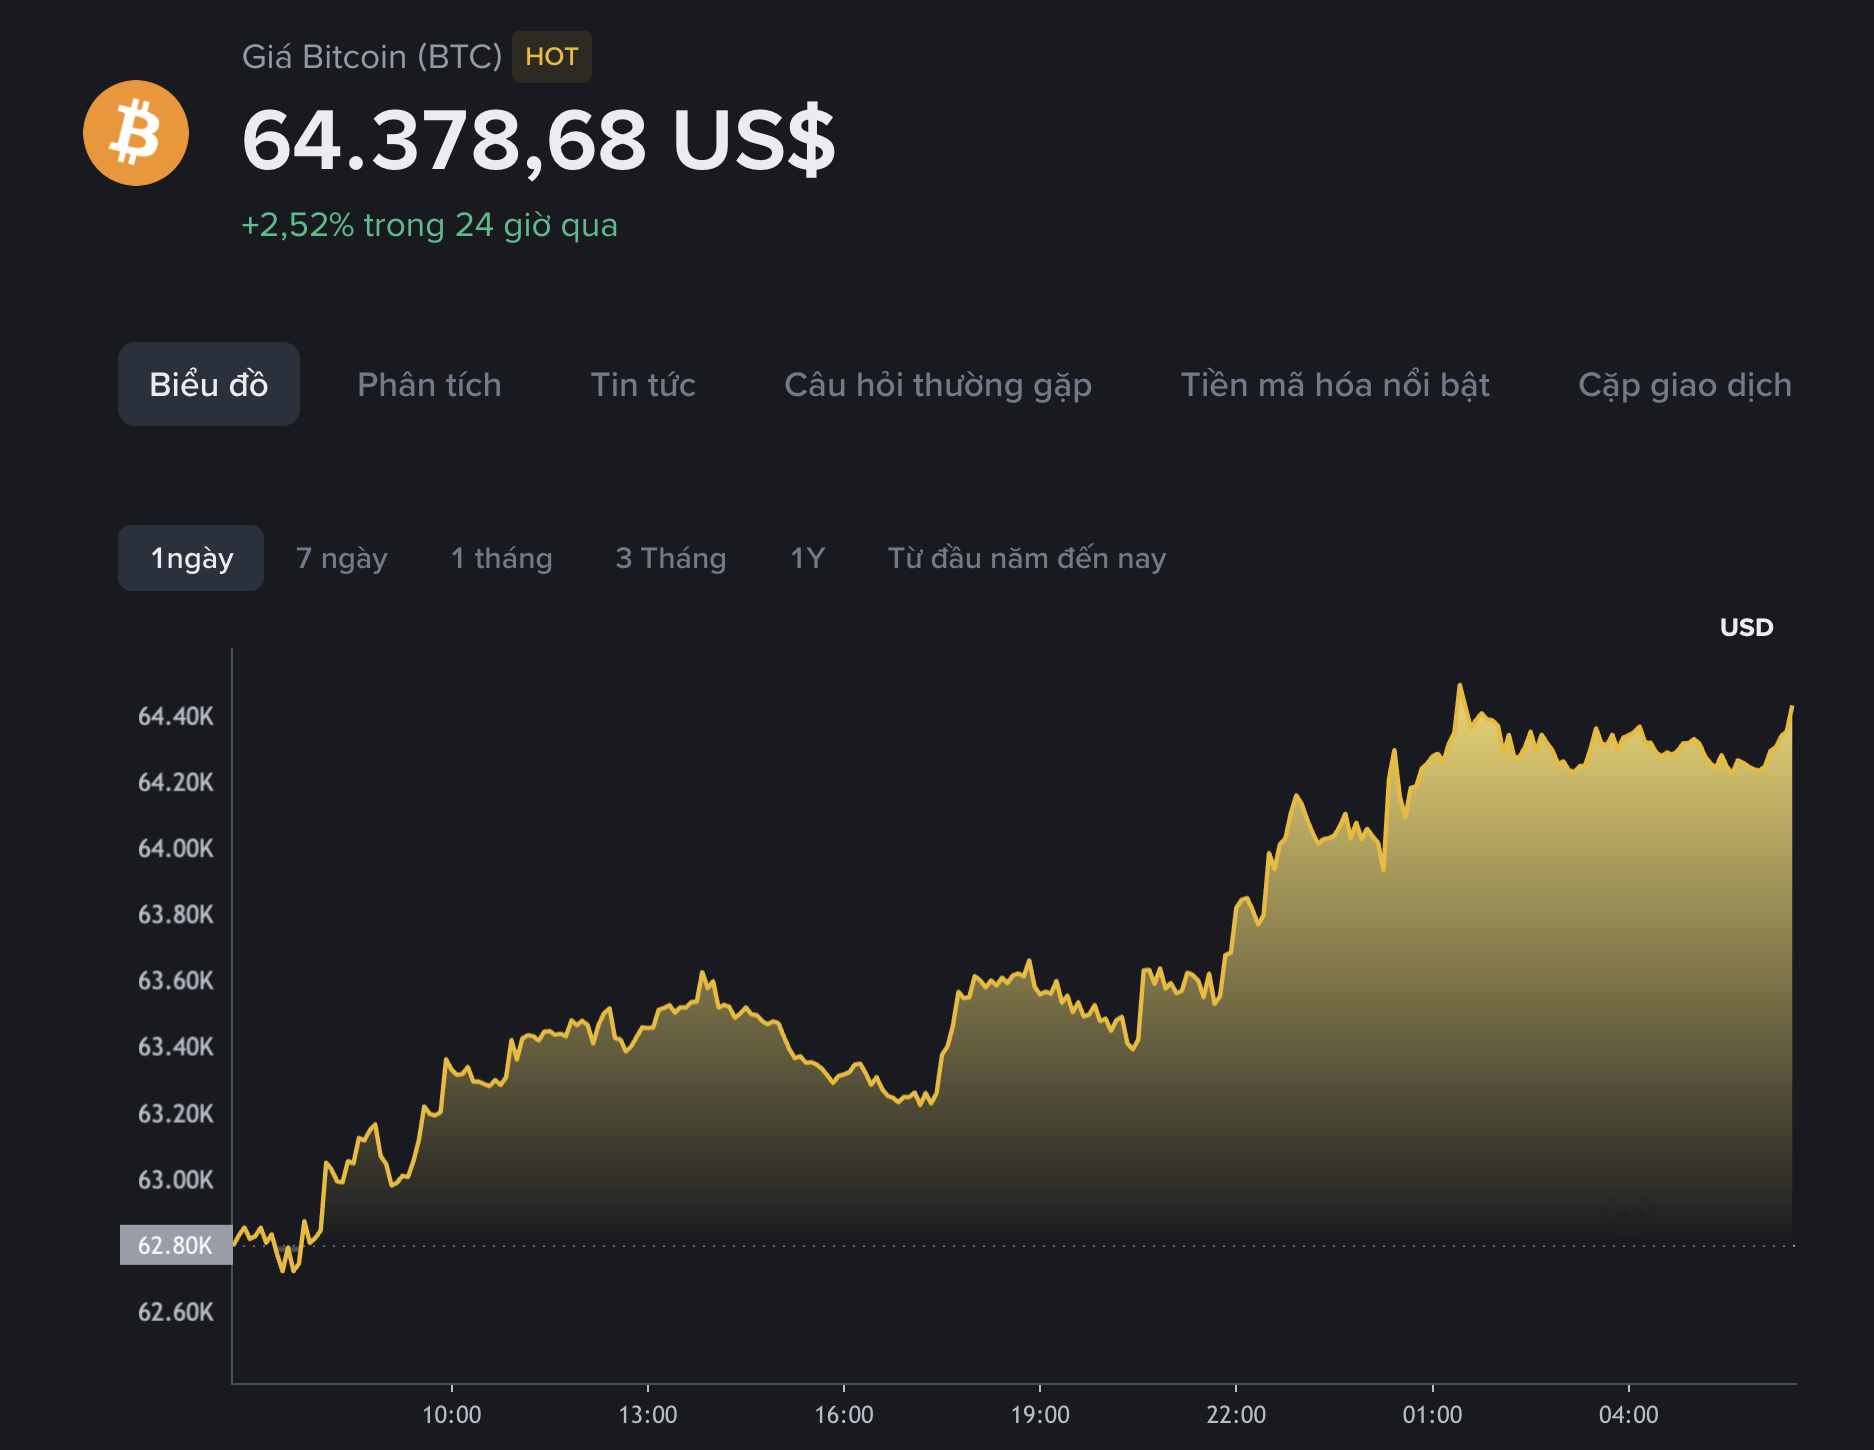Click the 63.20K y-axis label

coord(176,1113)
